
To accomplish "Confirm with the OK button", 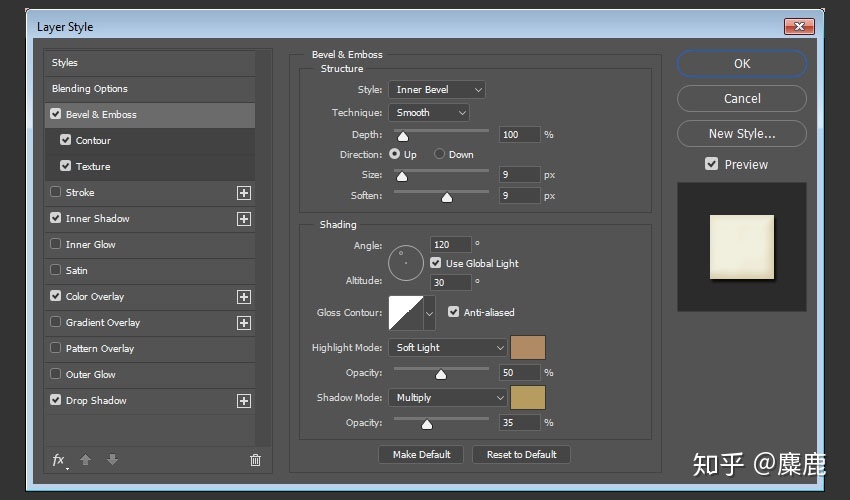I will [742, 63].
